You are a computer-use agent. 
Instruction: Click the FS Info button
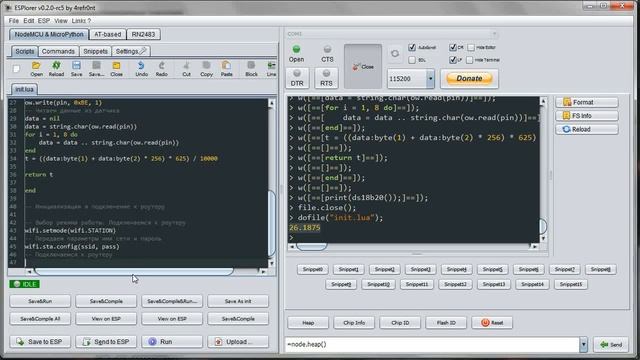pos(587,116)
